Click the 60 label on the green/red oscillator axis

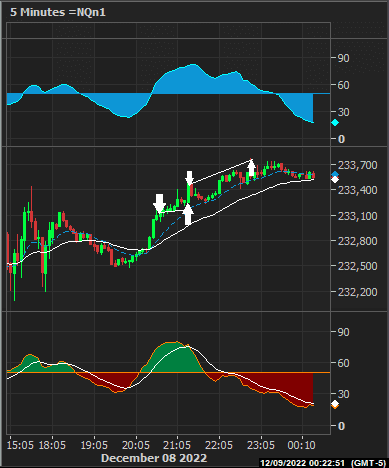[344, 363]
